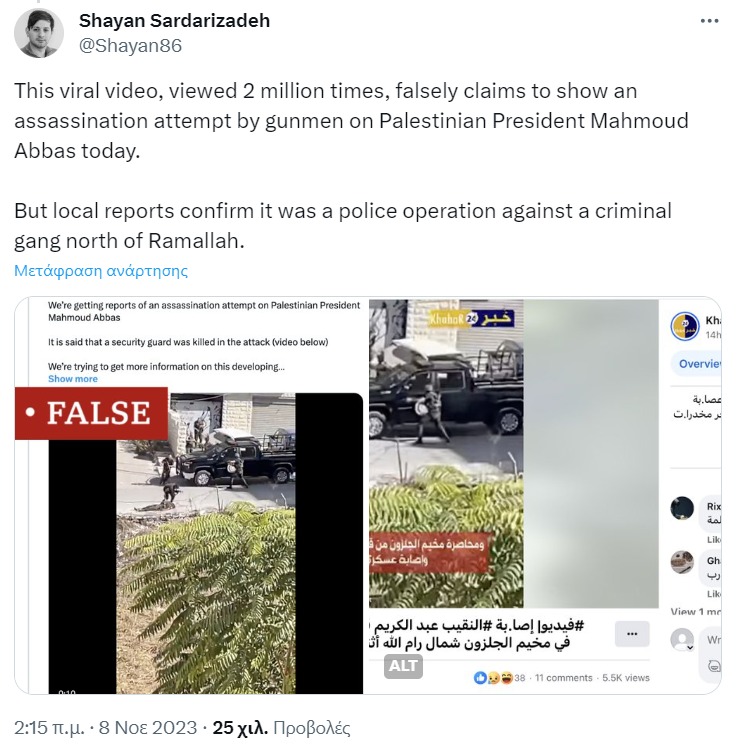Open the Facebook video's ellipsis options button
Screen dimensions: 741x752
click(x=632, y=634)
